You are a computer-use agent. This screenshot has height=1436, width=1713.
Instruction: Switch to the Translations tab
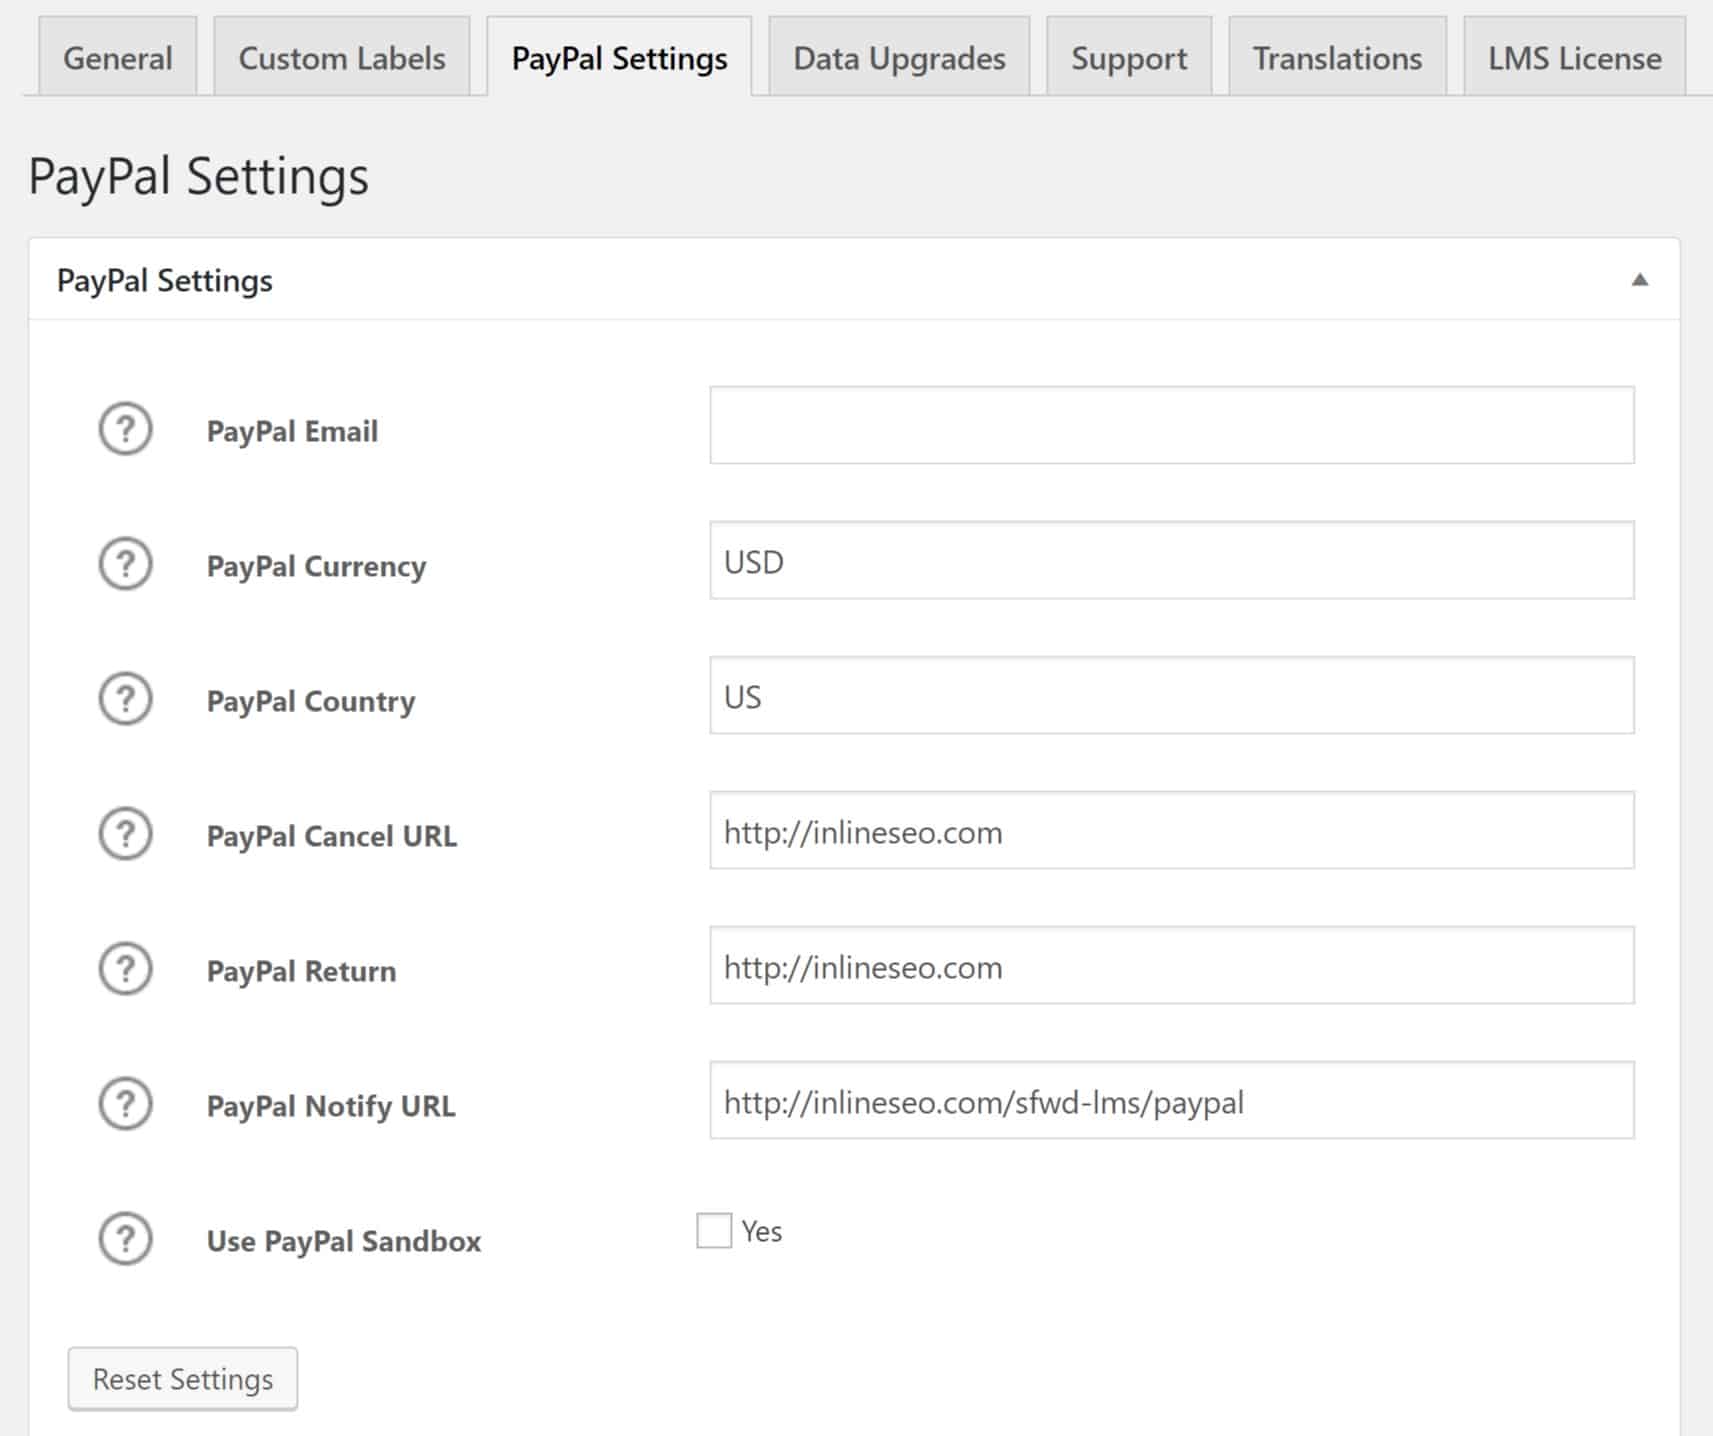tap(1338, 58)
